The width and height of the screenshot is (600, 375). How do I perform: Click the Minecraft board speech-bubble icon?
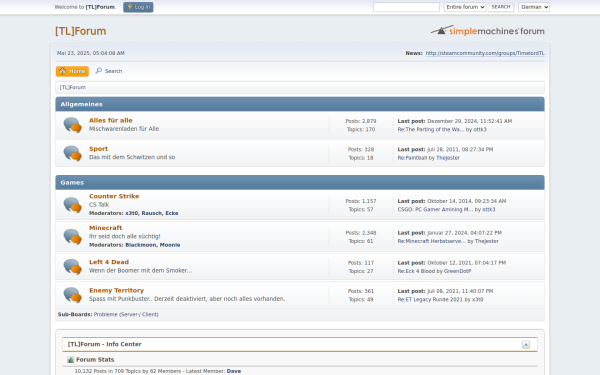72,236
